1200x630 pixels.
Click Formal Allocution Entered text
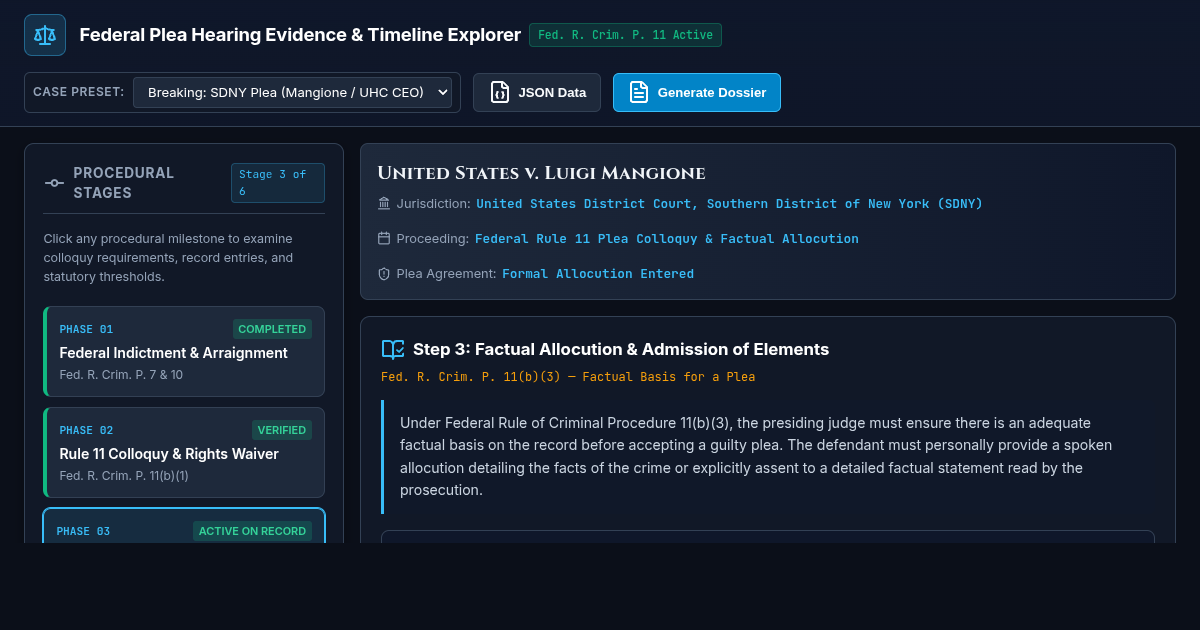coord(598,273)
